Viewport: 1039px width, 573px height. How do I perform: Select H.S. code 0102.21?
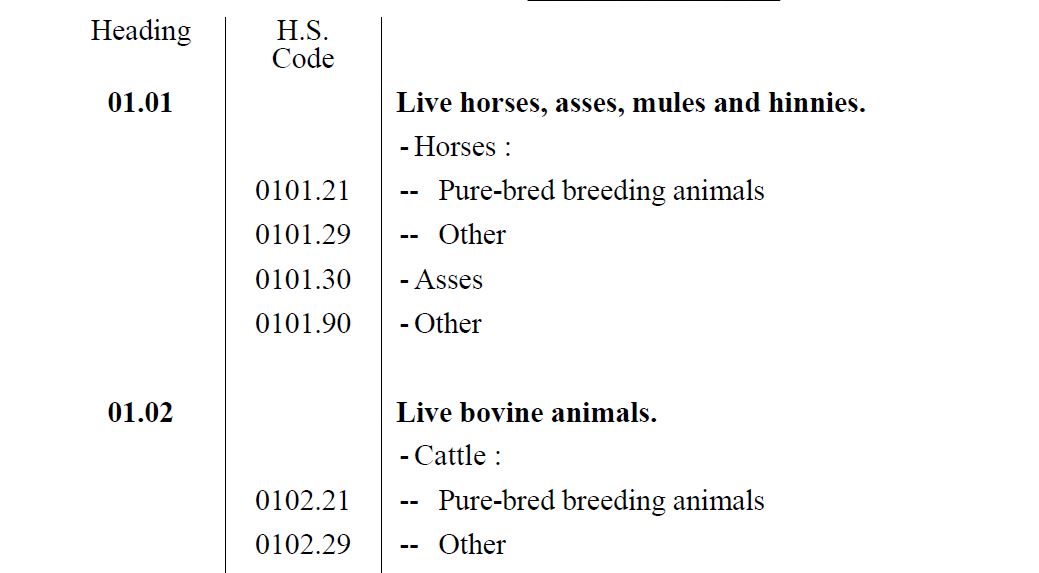click(x=302, y=500)
